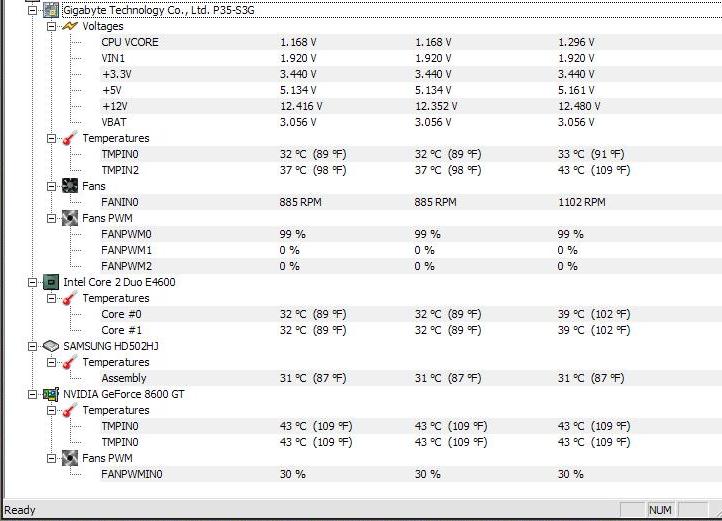The image size is (722, 521).
Task: Collapse the Voltages section
Action: (51, 26)
